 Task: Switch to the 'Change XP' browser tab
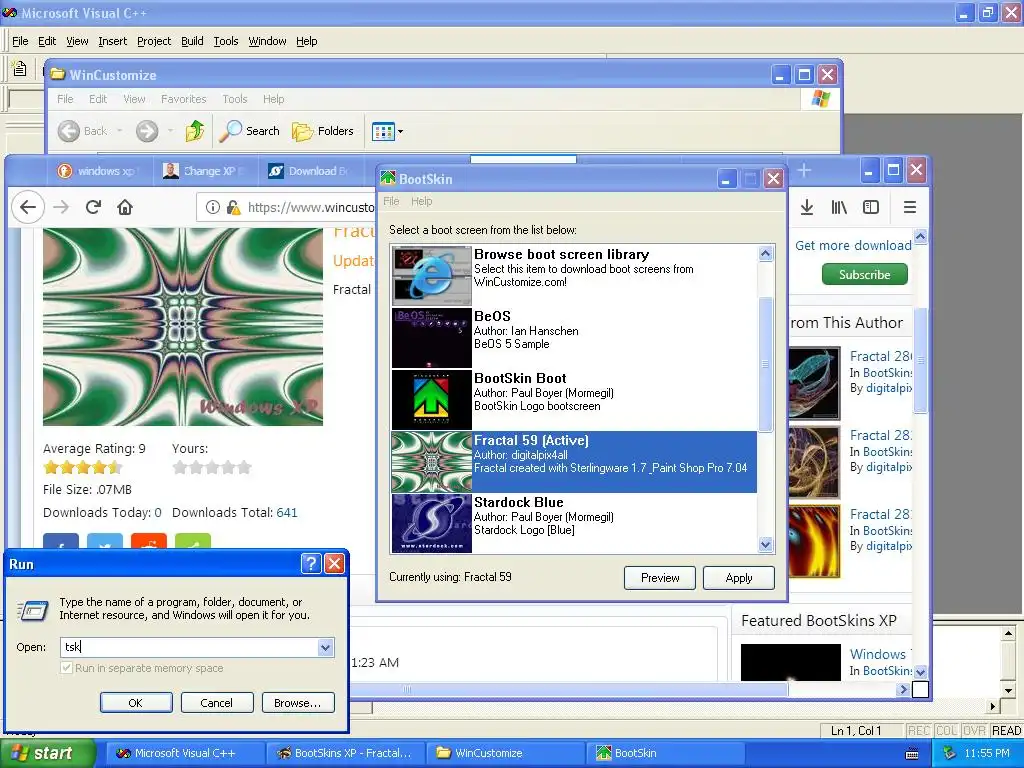pos(204,171)
